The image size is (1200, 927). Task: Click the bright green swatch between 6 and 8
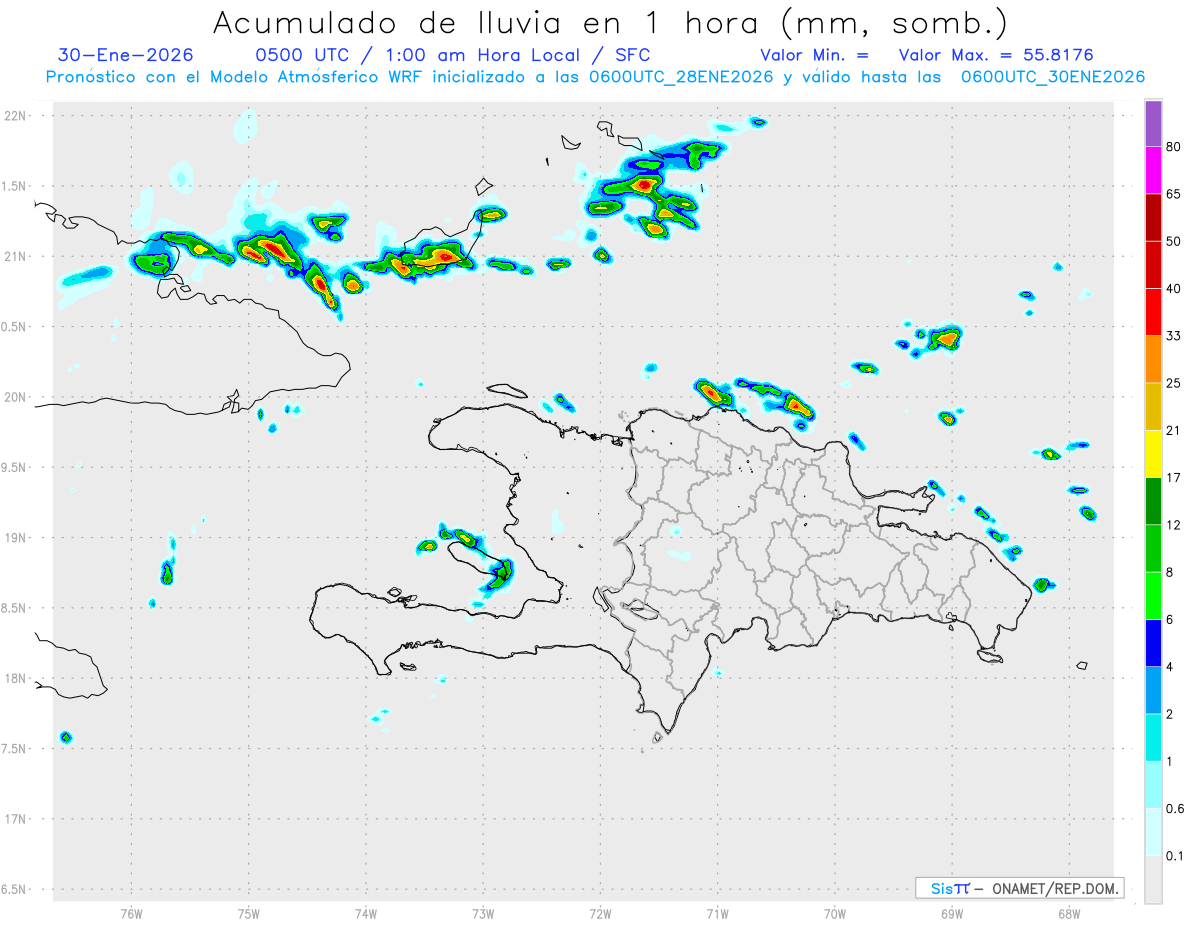pos(1153,596)
